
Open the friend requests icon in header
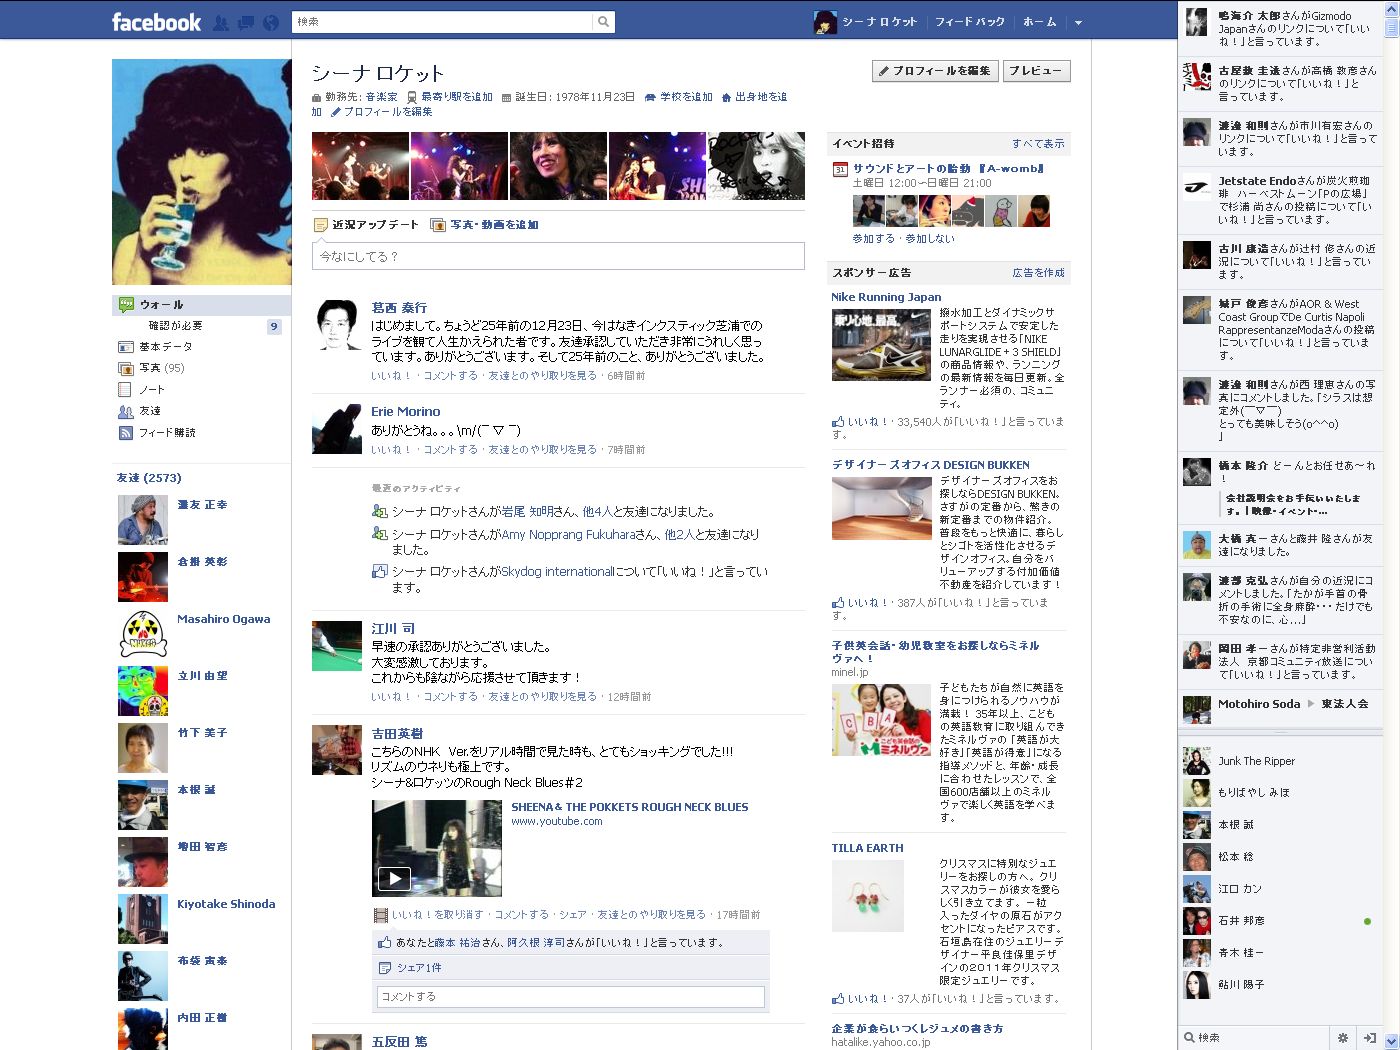(x=221, y=22)
